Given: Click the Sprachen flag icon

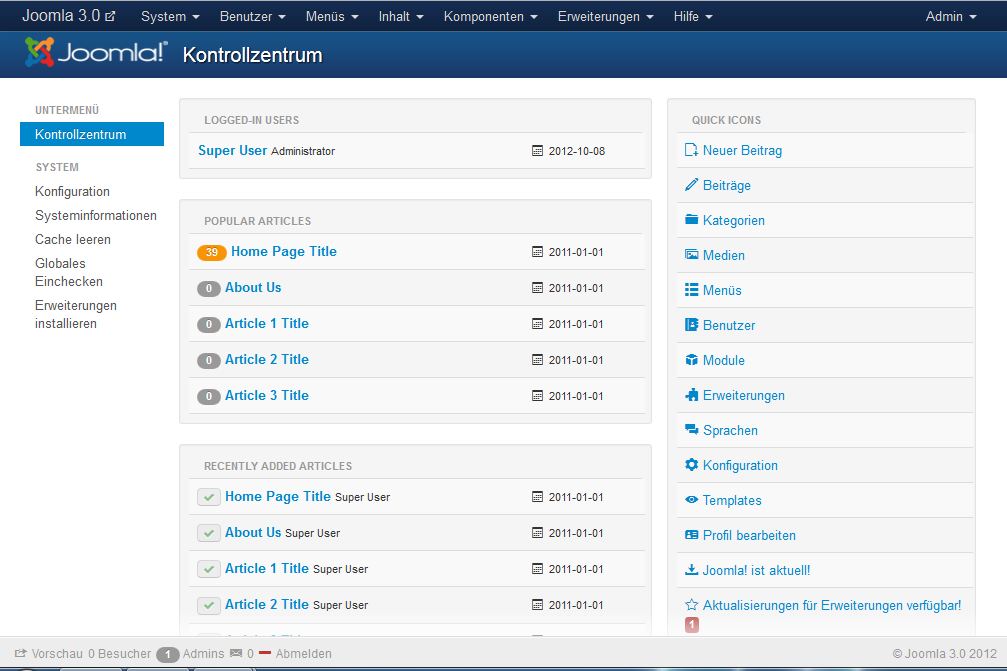Looking at the screenshot, I should coord(690,430).
